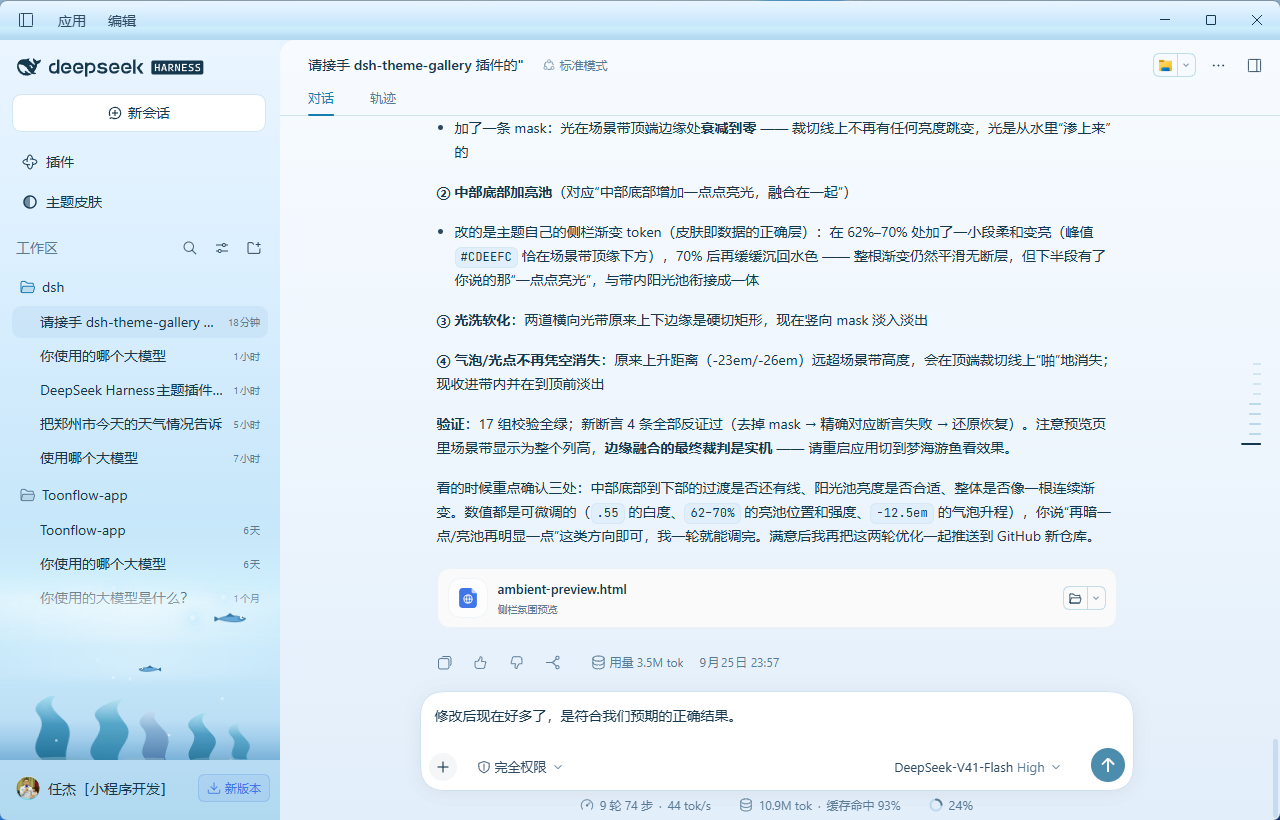Click the conversation outline marker strip

click(x=1251, y=404)
